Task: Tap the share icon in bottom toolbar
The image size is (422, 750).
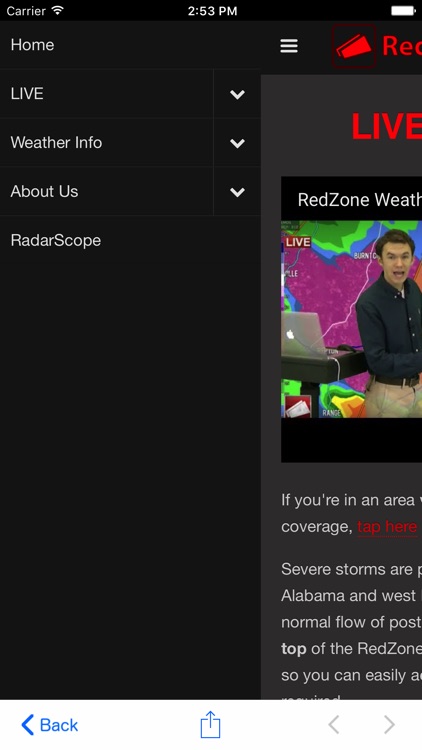Action: pyautogui.click(x=210, y=725)
